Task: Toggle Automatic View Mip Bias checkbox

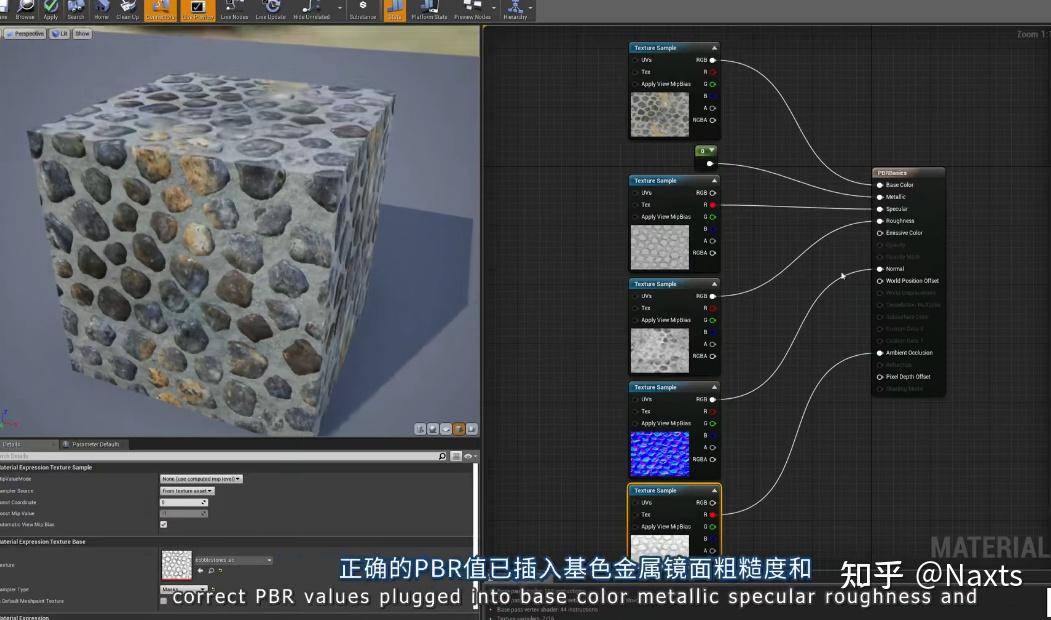Action: [164, 524]
